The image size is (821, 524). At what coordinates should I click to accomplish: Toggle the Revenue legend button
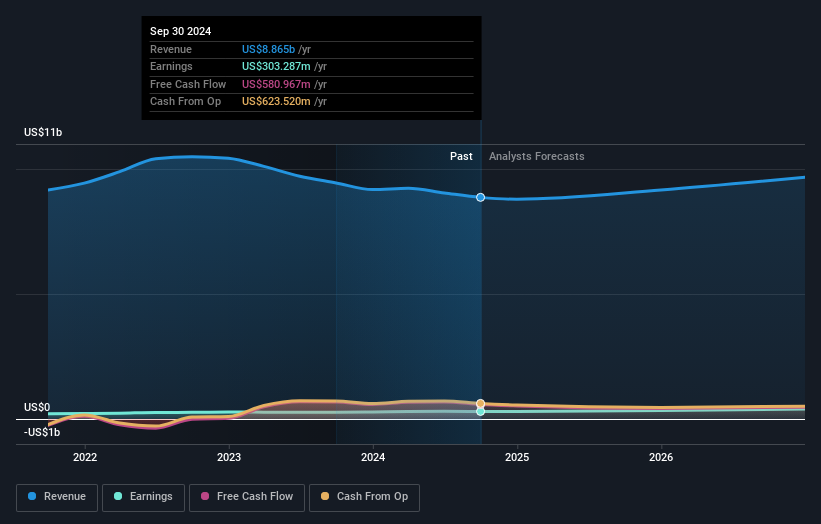point(57,497)
